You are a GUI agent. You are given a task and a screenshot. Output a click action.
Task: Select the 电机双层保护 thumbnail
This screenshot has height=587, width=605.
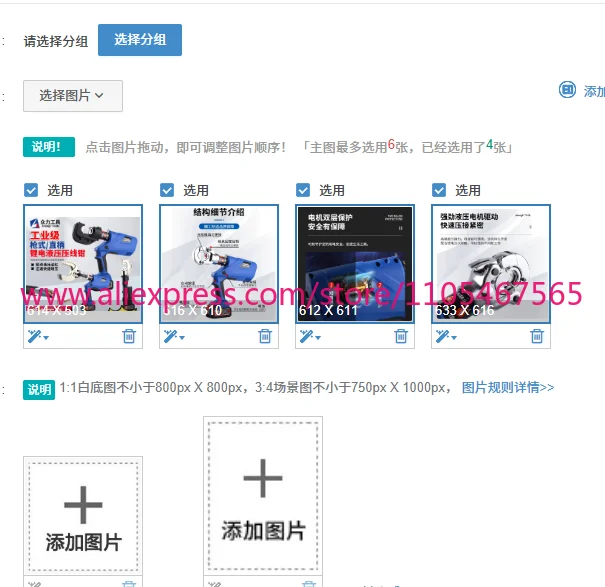coord(355,264)
